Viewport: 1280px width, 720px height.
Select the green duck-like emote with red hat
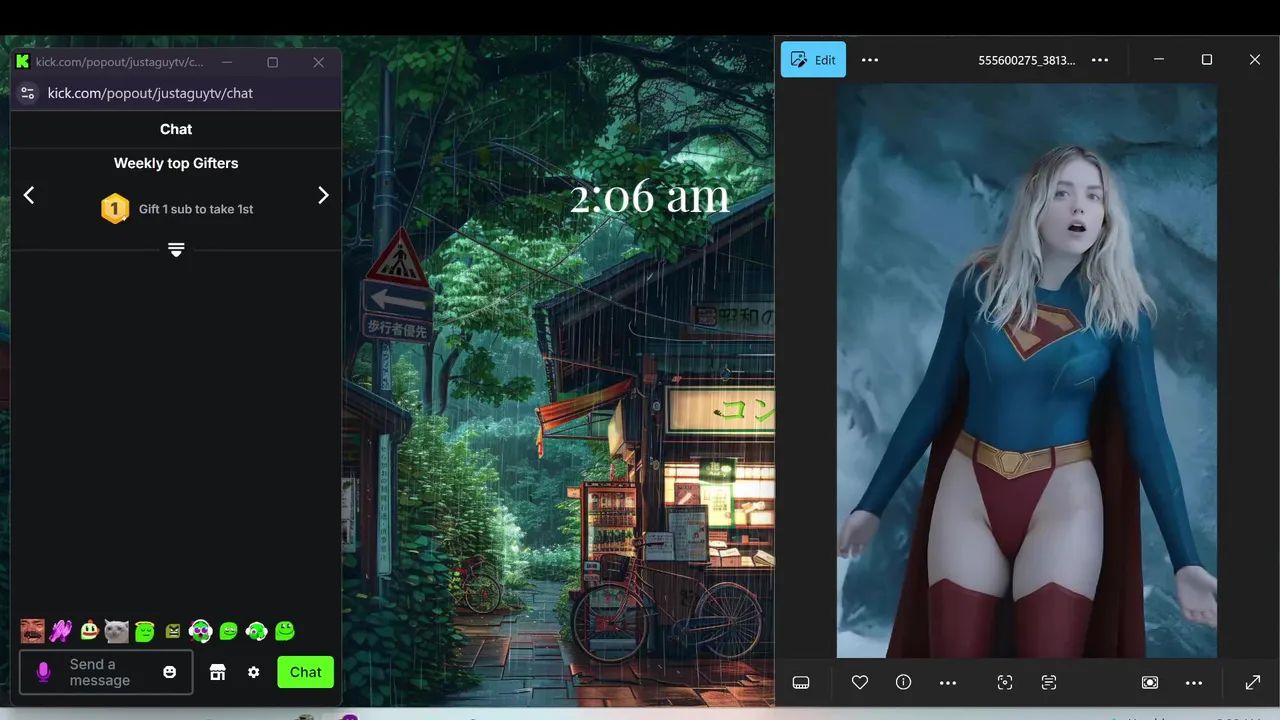coord(89,631)
